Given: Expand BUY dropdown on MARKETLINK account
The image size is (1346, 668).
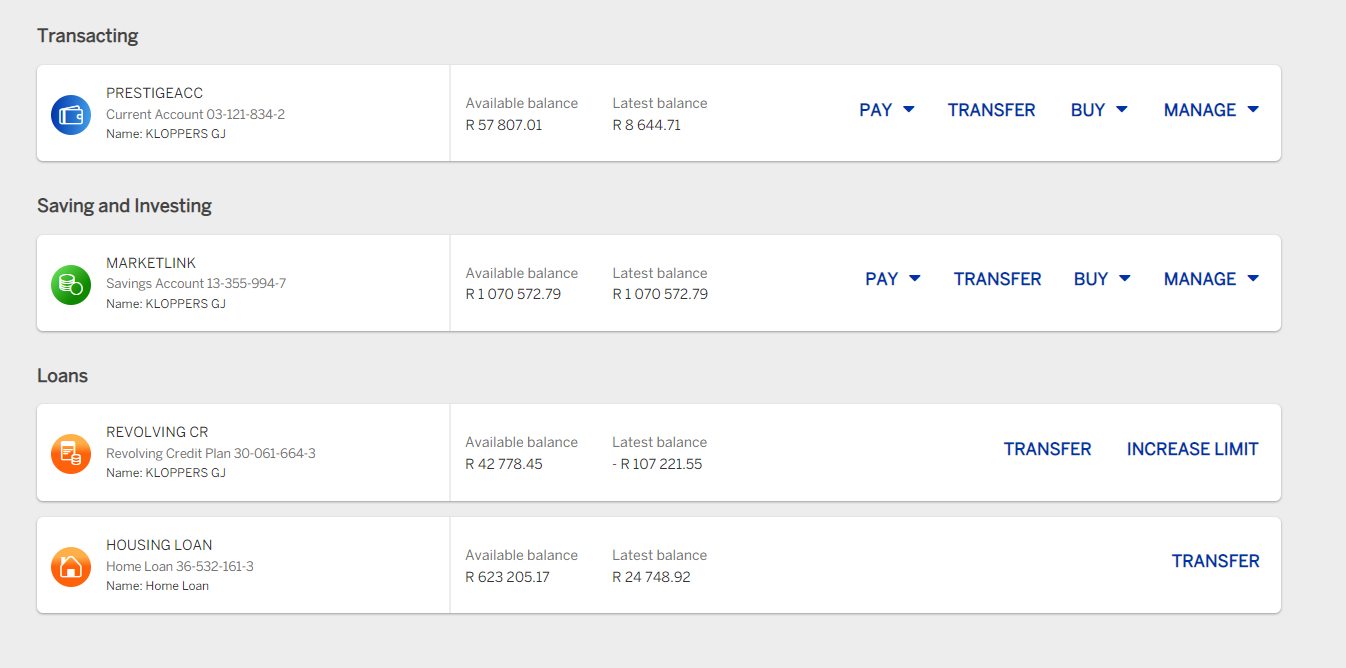Looking at the screenshot, I should [x=1102, y=279].
